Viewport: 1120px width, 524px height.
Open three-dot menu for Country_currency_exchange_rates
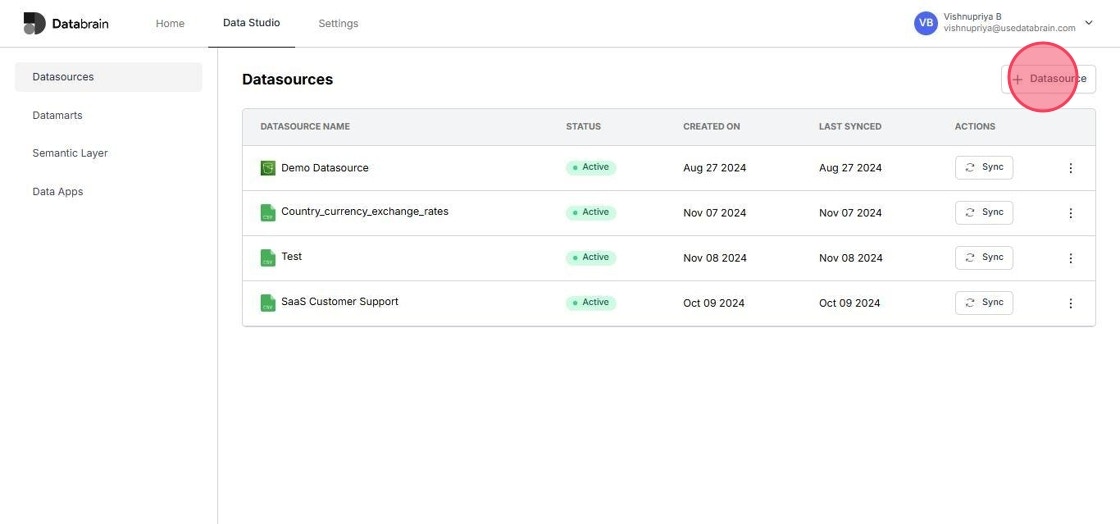1070,213
